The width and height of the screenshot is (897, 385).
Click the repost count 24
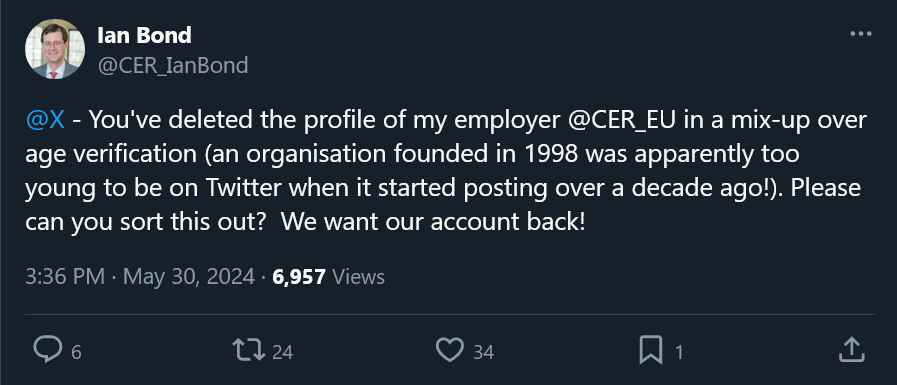282,352
